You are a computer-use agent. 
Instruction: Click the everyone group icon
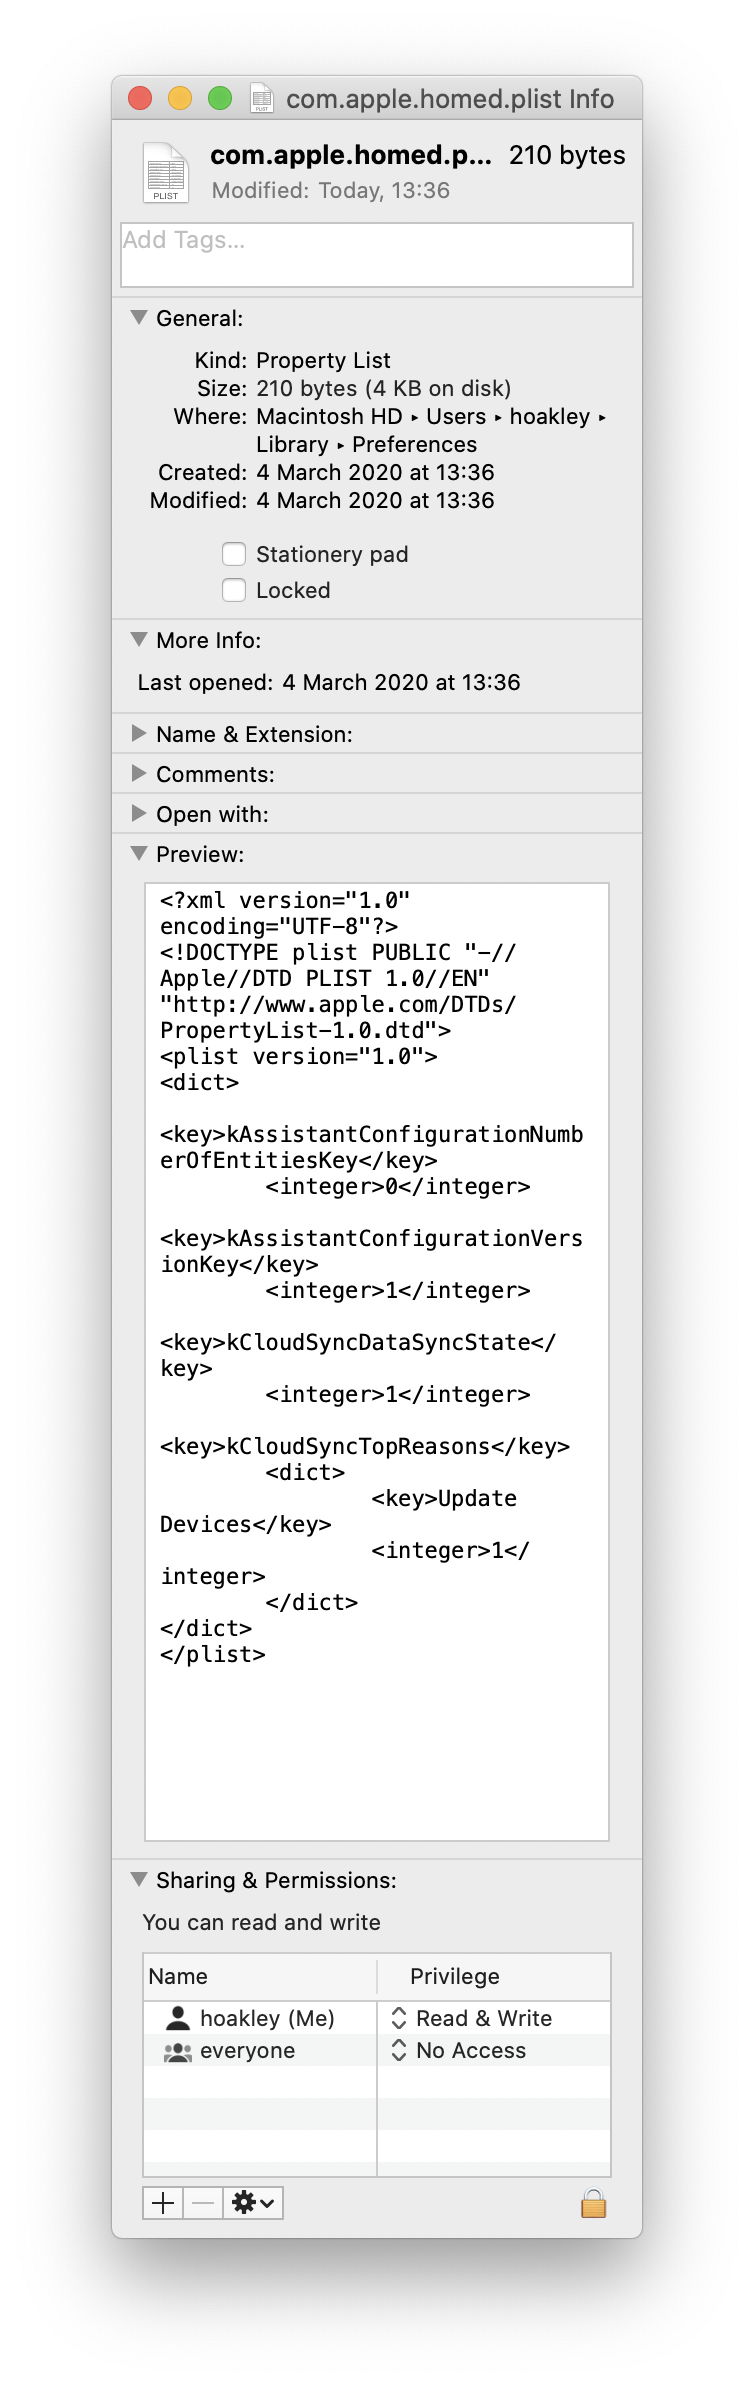click(177, 2050)
